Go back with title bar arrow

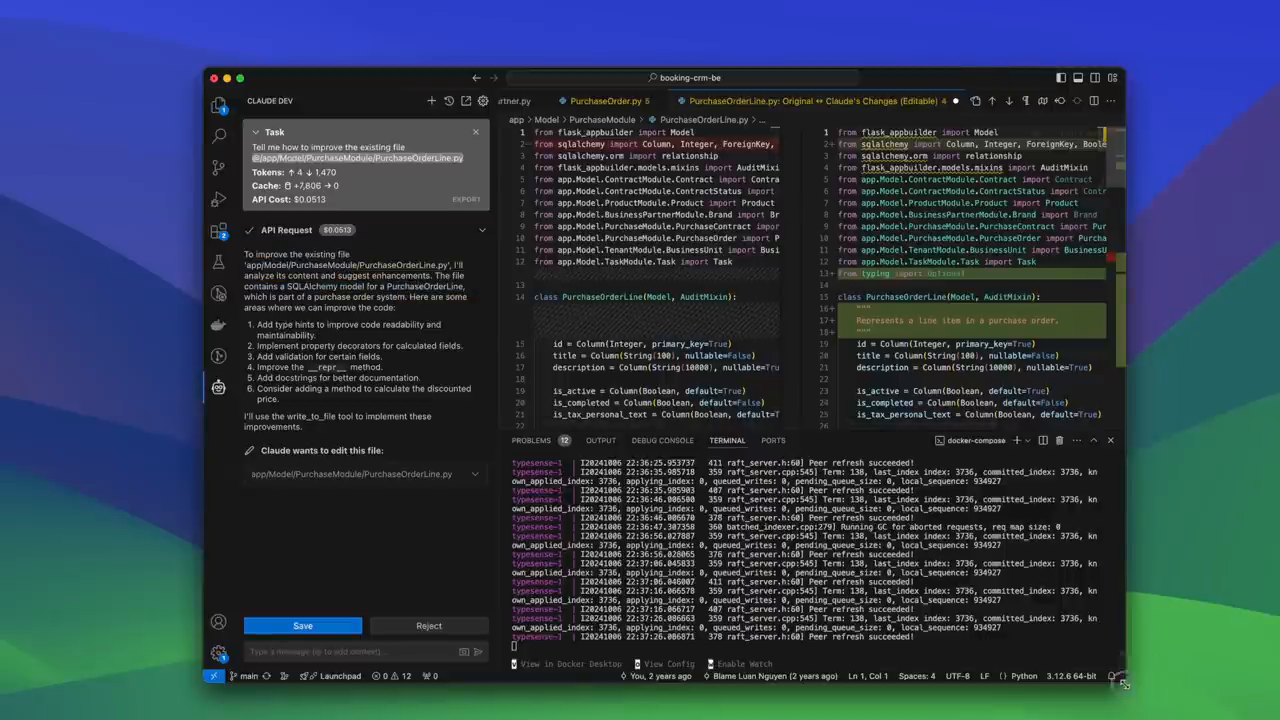pyautogui.click(x=476, y=78)
